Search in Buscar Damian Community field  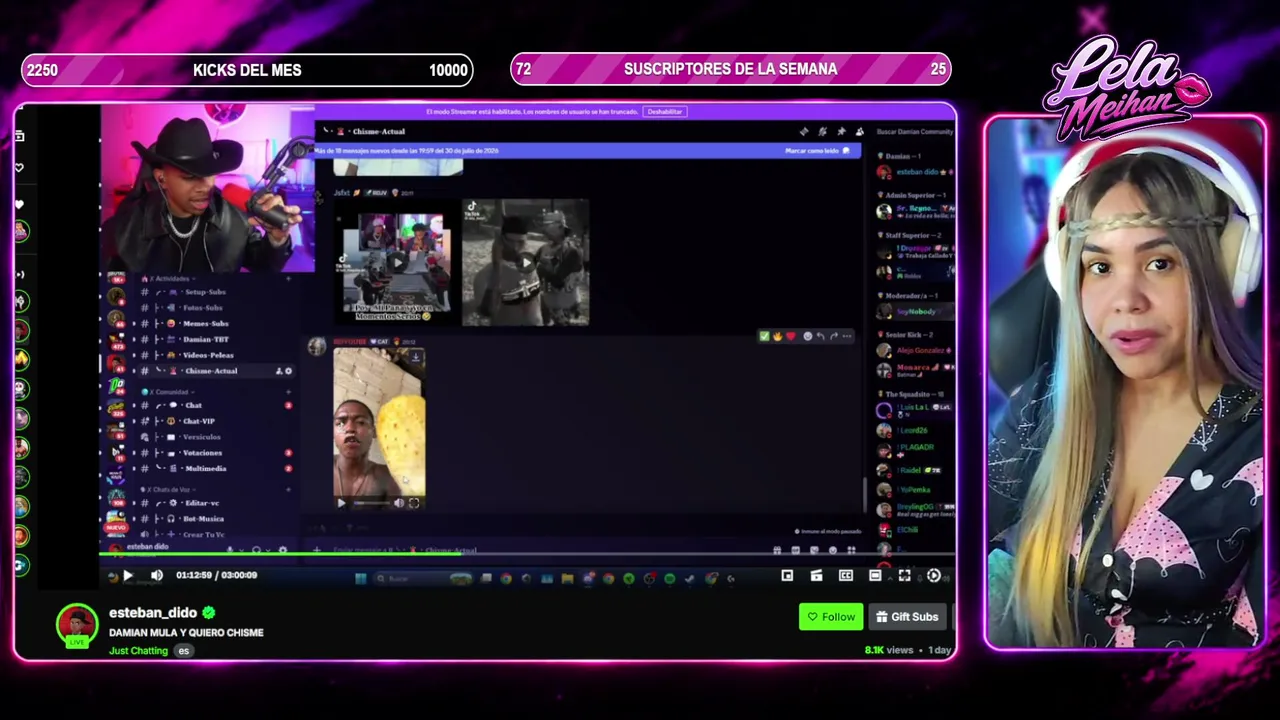(915, 131)
